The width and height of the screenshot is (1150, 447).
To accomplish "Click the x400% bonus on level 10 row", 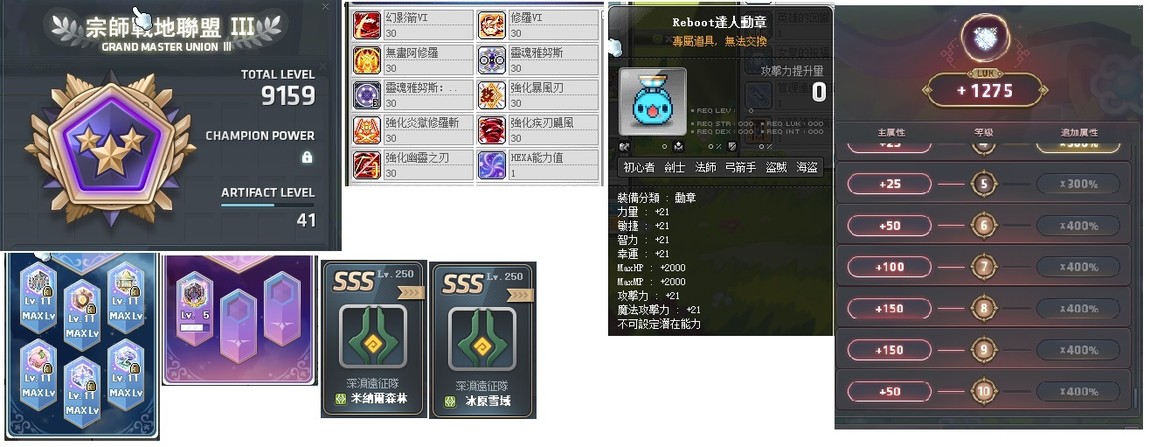I will (x=1078, y=391).
